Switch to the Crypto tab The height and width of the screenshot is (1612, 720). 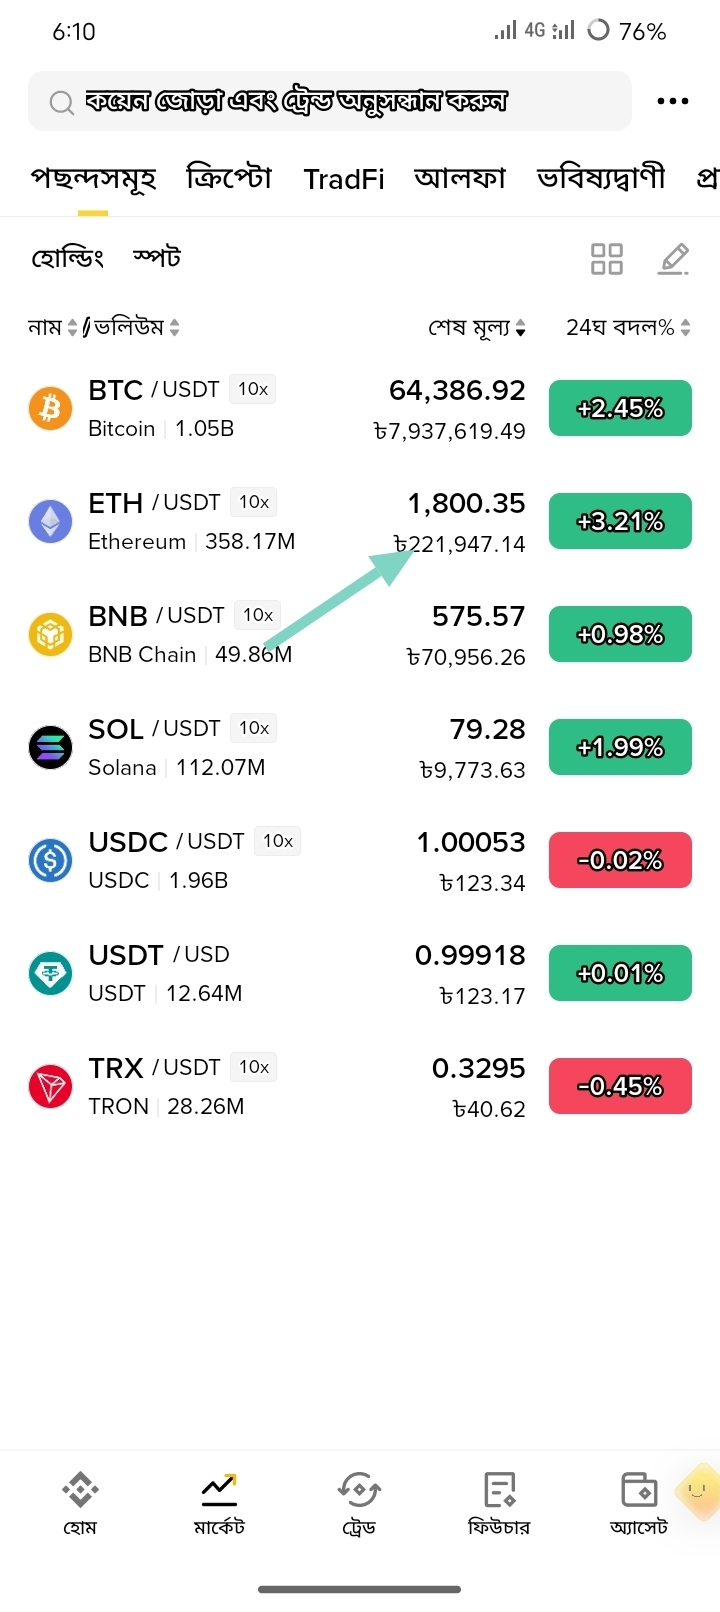[230, 179]
